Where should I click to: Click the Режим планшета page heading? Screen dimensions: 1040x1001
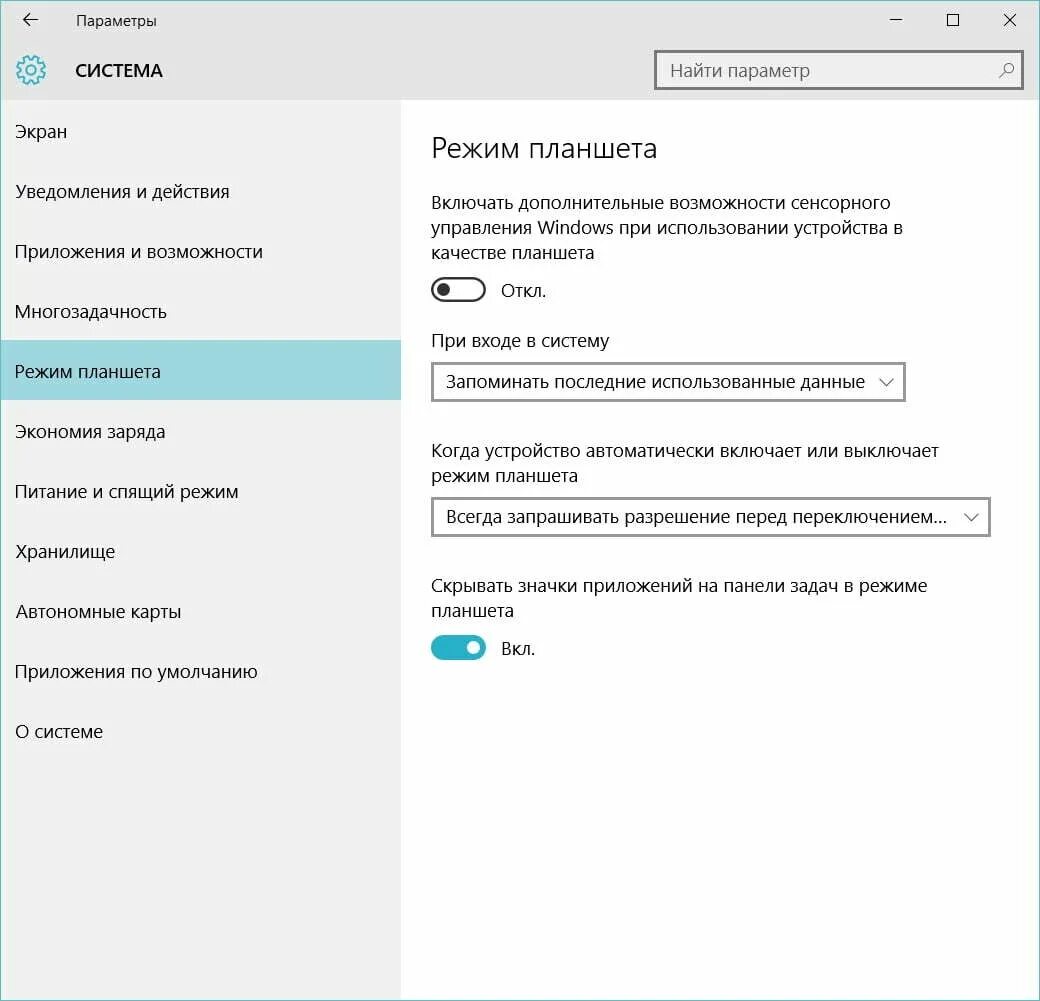[544, 149]
